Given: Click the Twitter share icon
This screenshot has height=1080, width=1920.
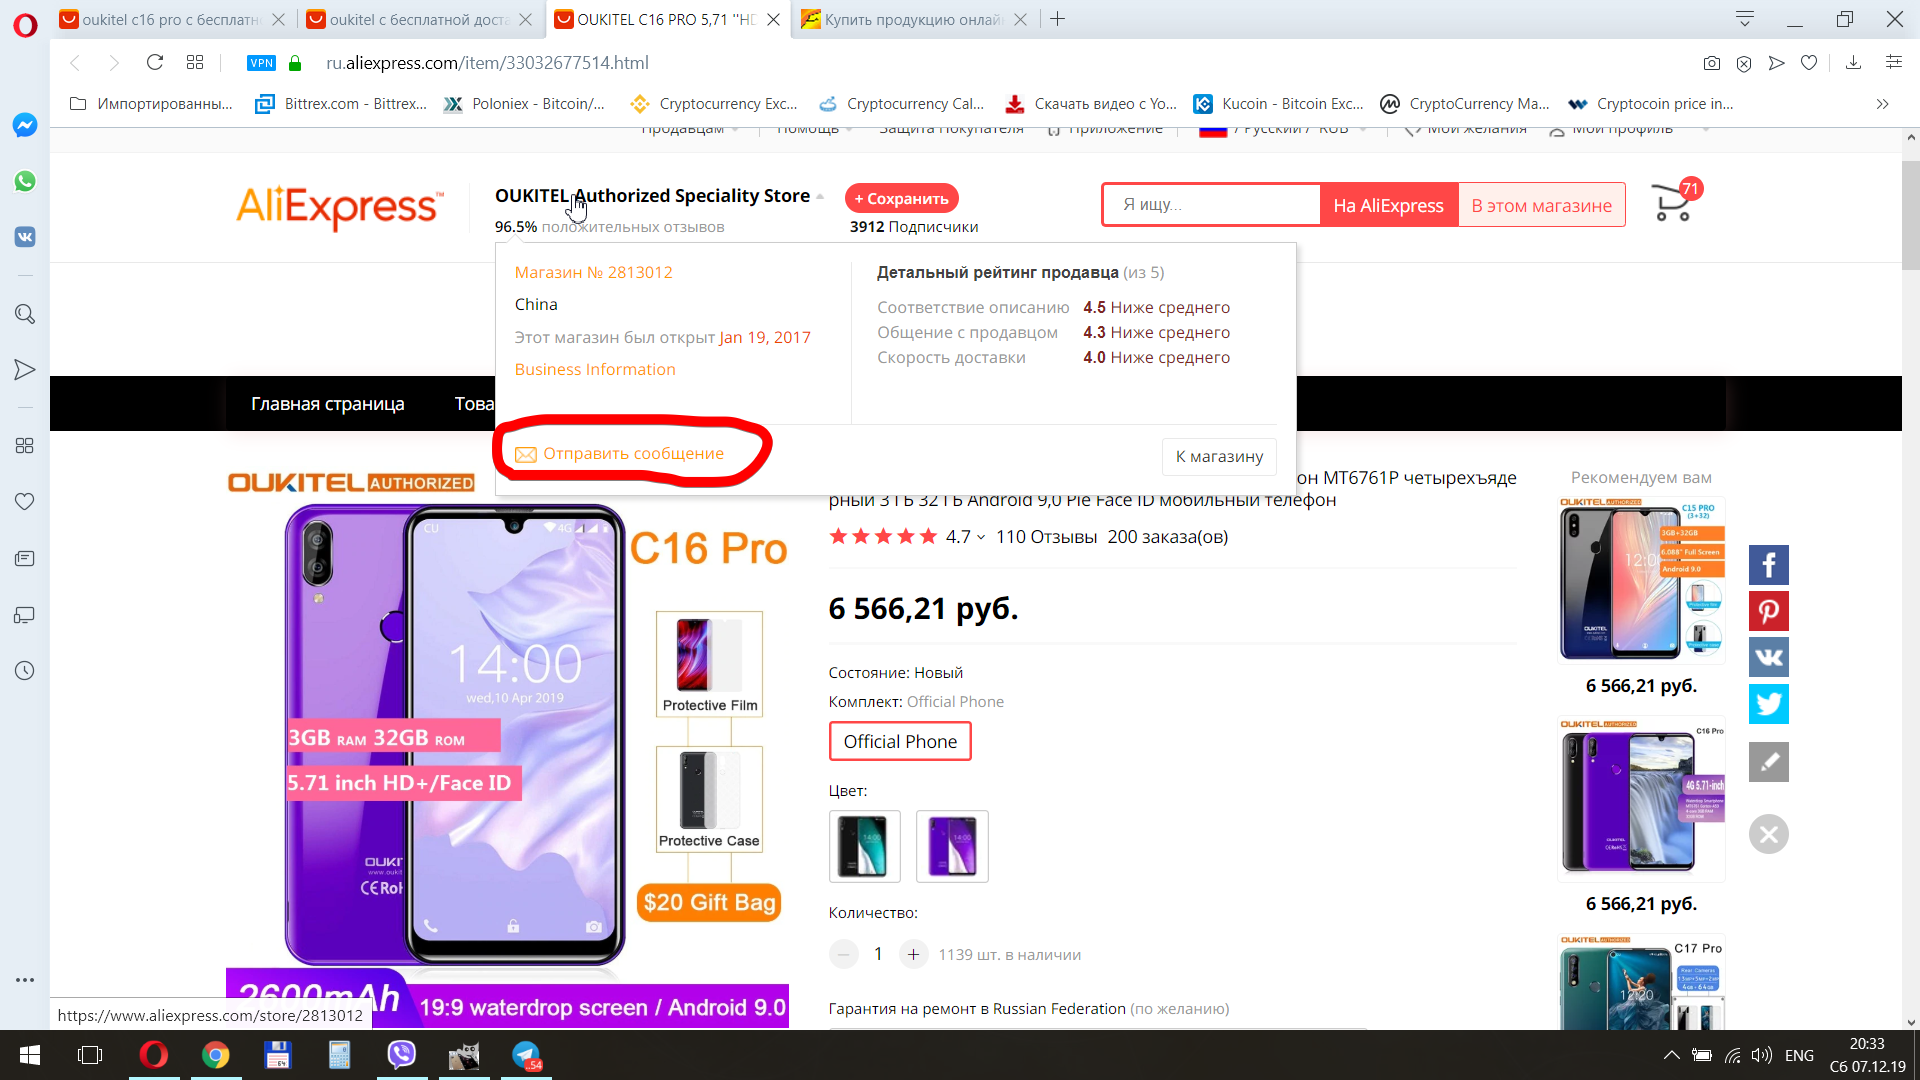Looking at the screenshot, I should pos(1767,703).
